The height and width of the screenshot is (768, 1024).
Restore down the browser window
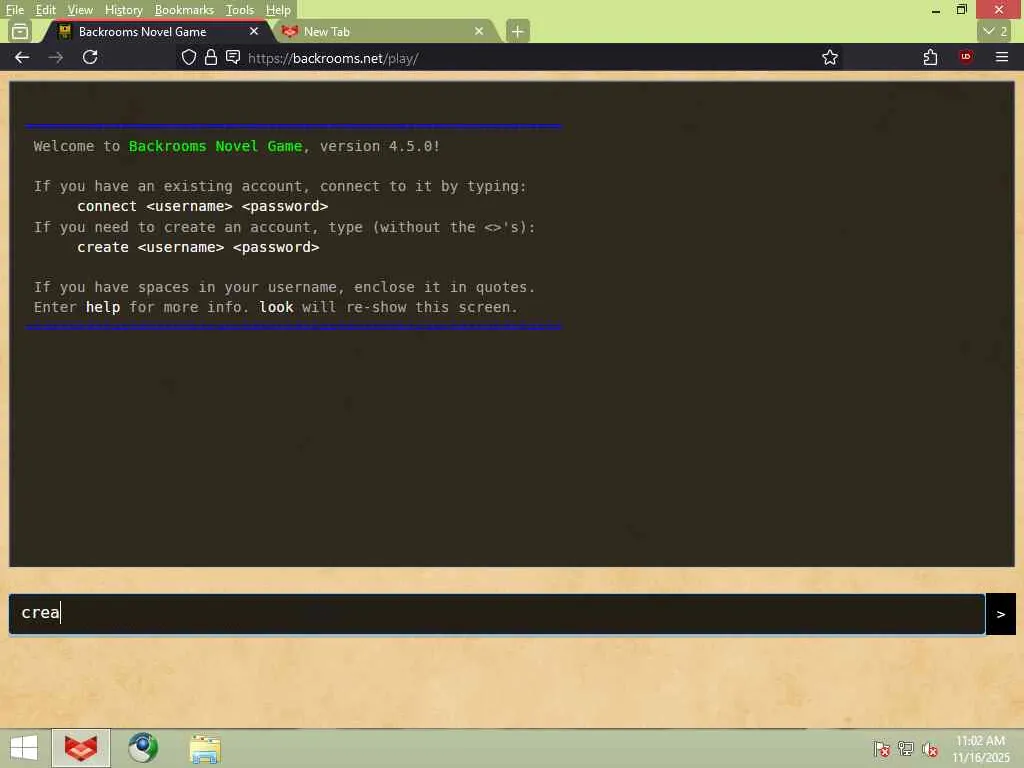961,10
